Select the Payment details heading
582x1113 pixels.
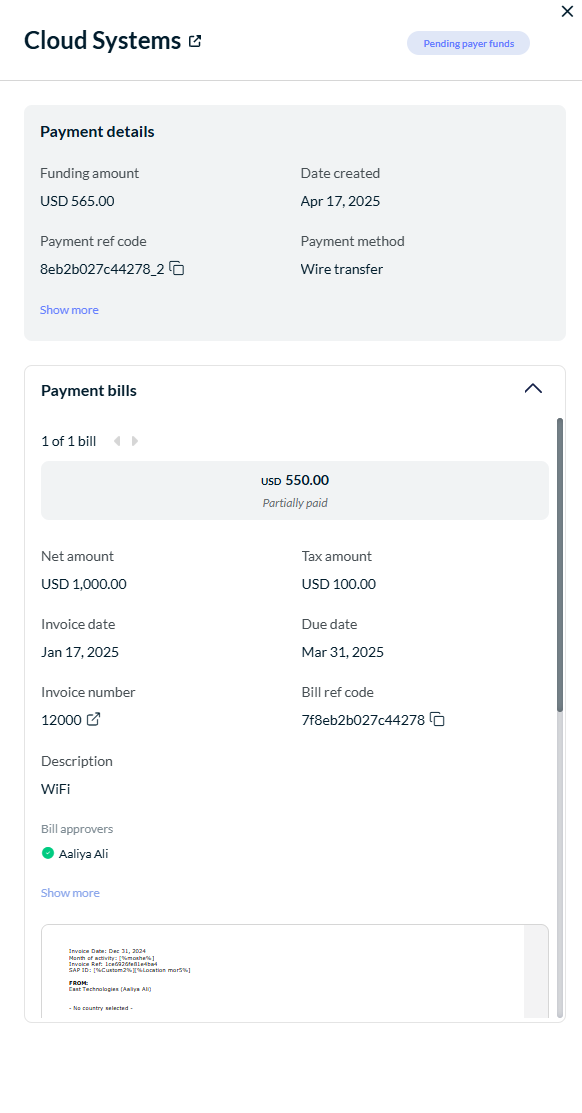[97, 131]
